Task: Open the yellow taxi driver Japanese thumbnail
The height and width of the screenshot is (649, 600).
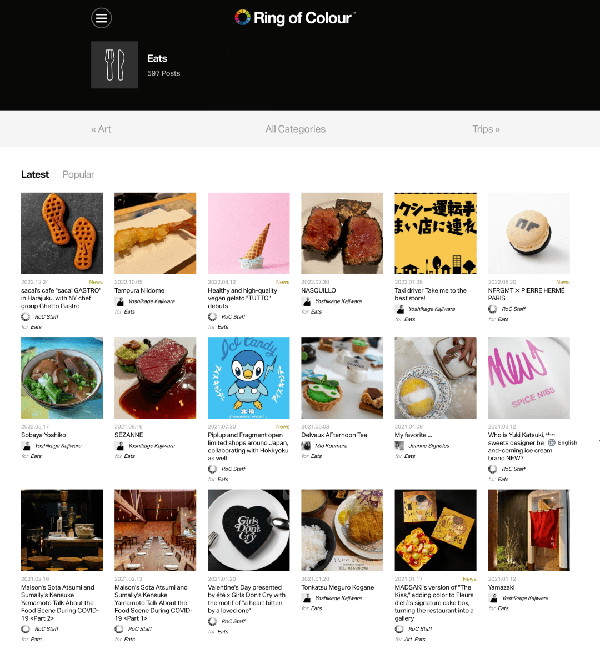Action: (x=435, y=233)
